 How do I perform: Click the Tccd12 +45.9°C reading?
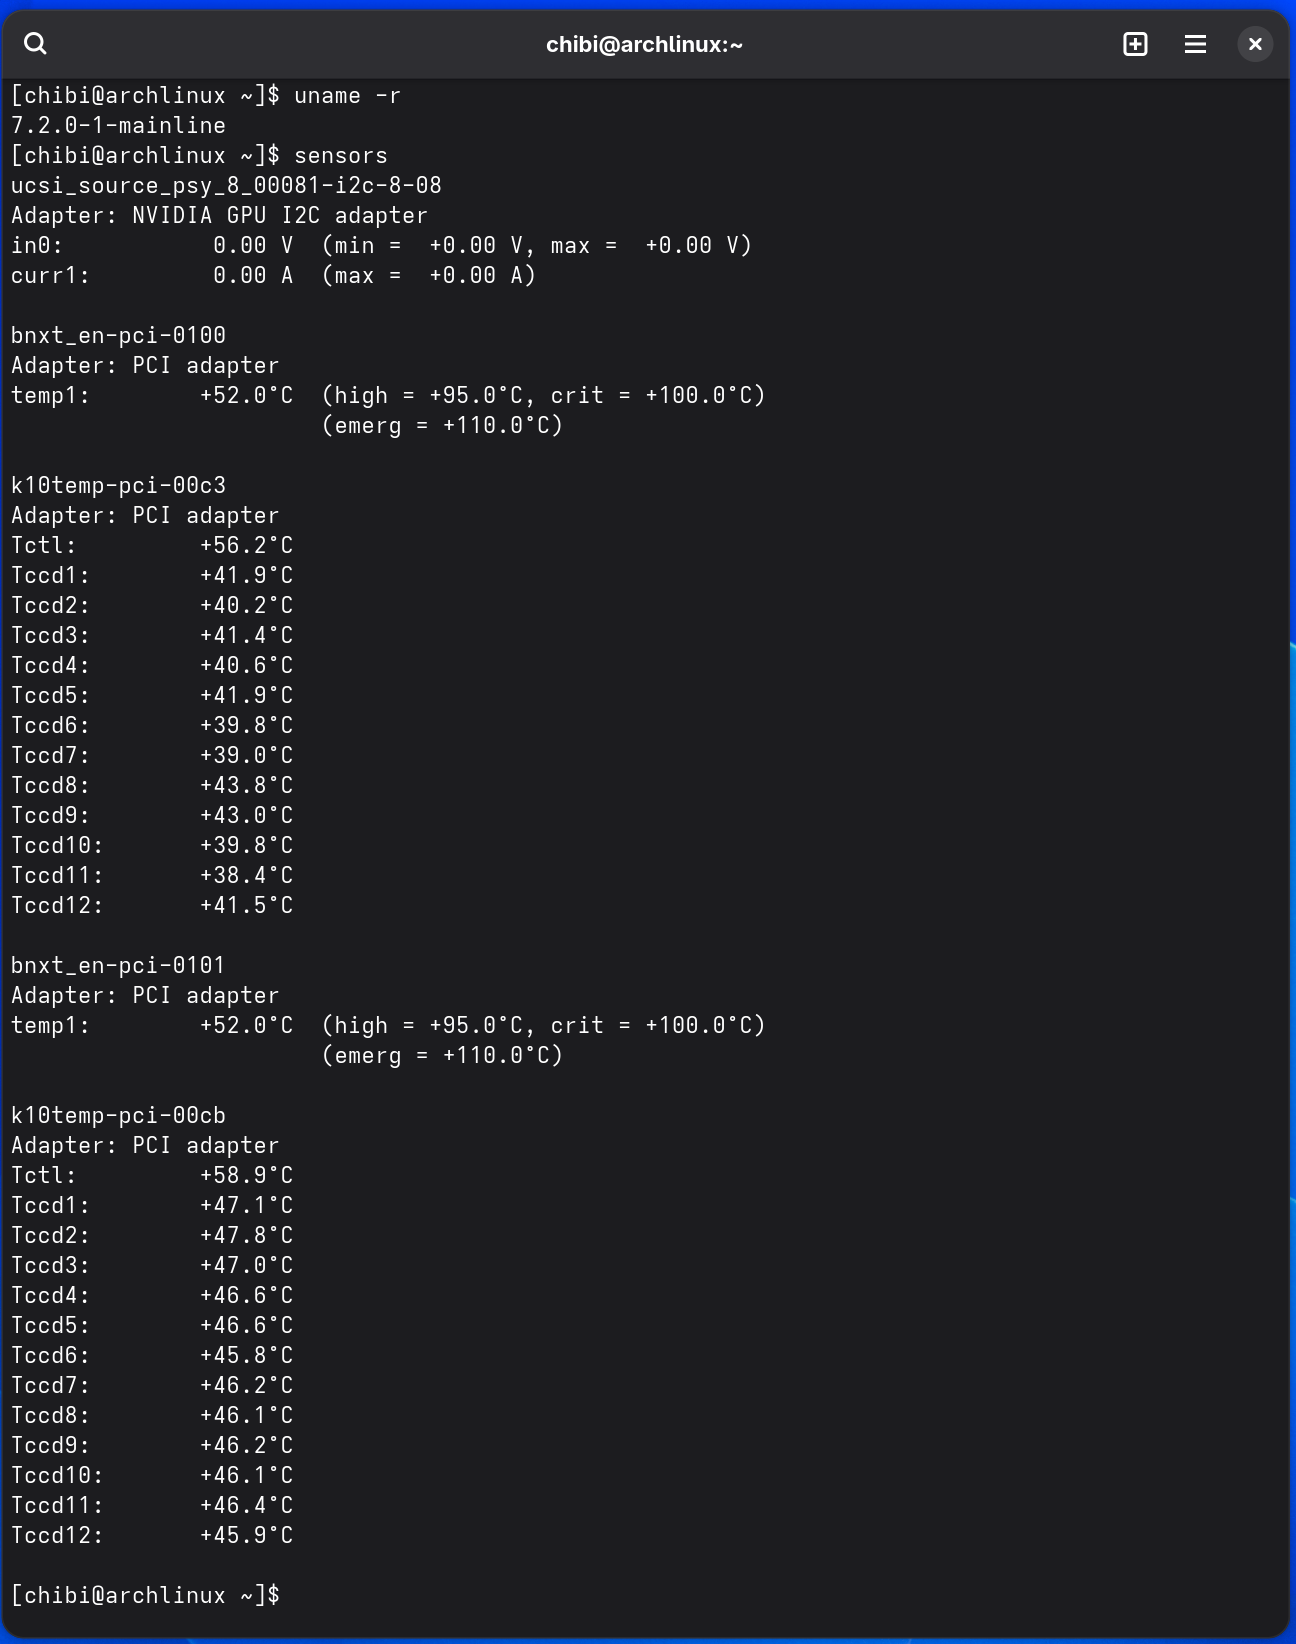click(152, 1536)
